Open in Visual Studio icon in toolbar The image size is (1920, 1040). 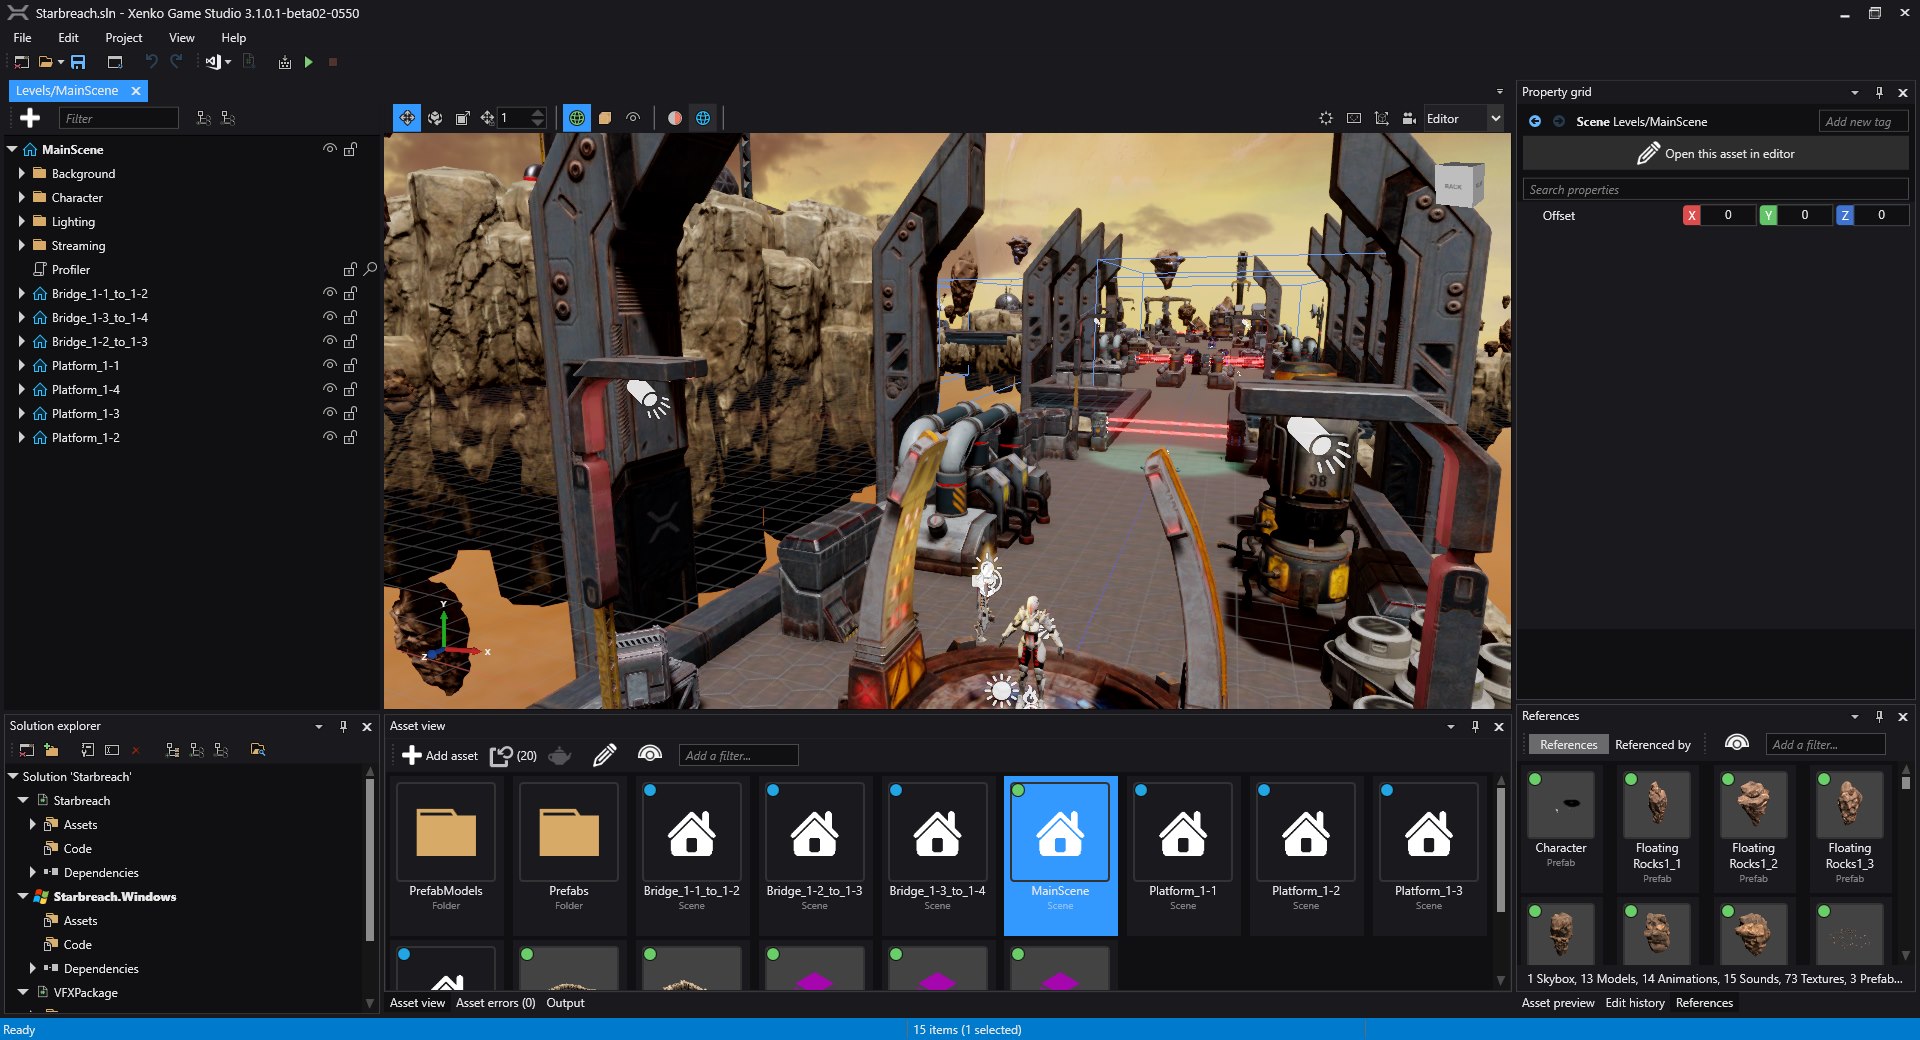tap(213, 62)
